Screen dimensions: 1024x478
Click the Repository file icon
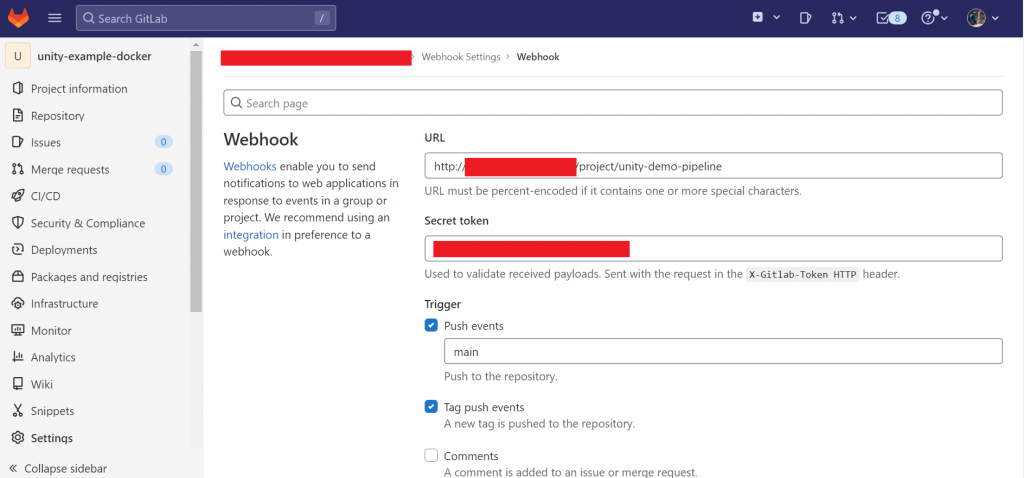click(x=18, y=116)
